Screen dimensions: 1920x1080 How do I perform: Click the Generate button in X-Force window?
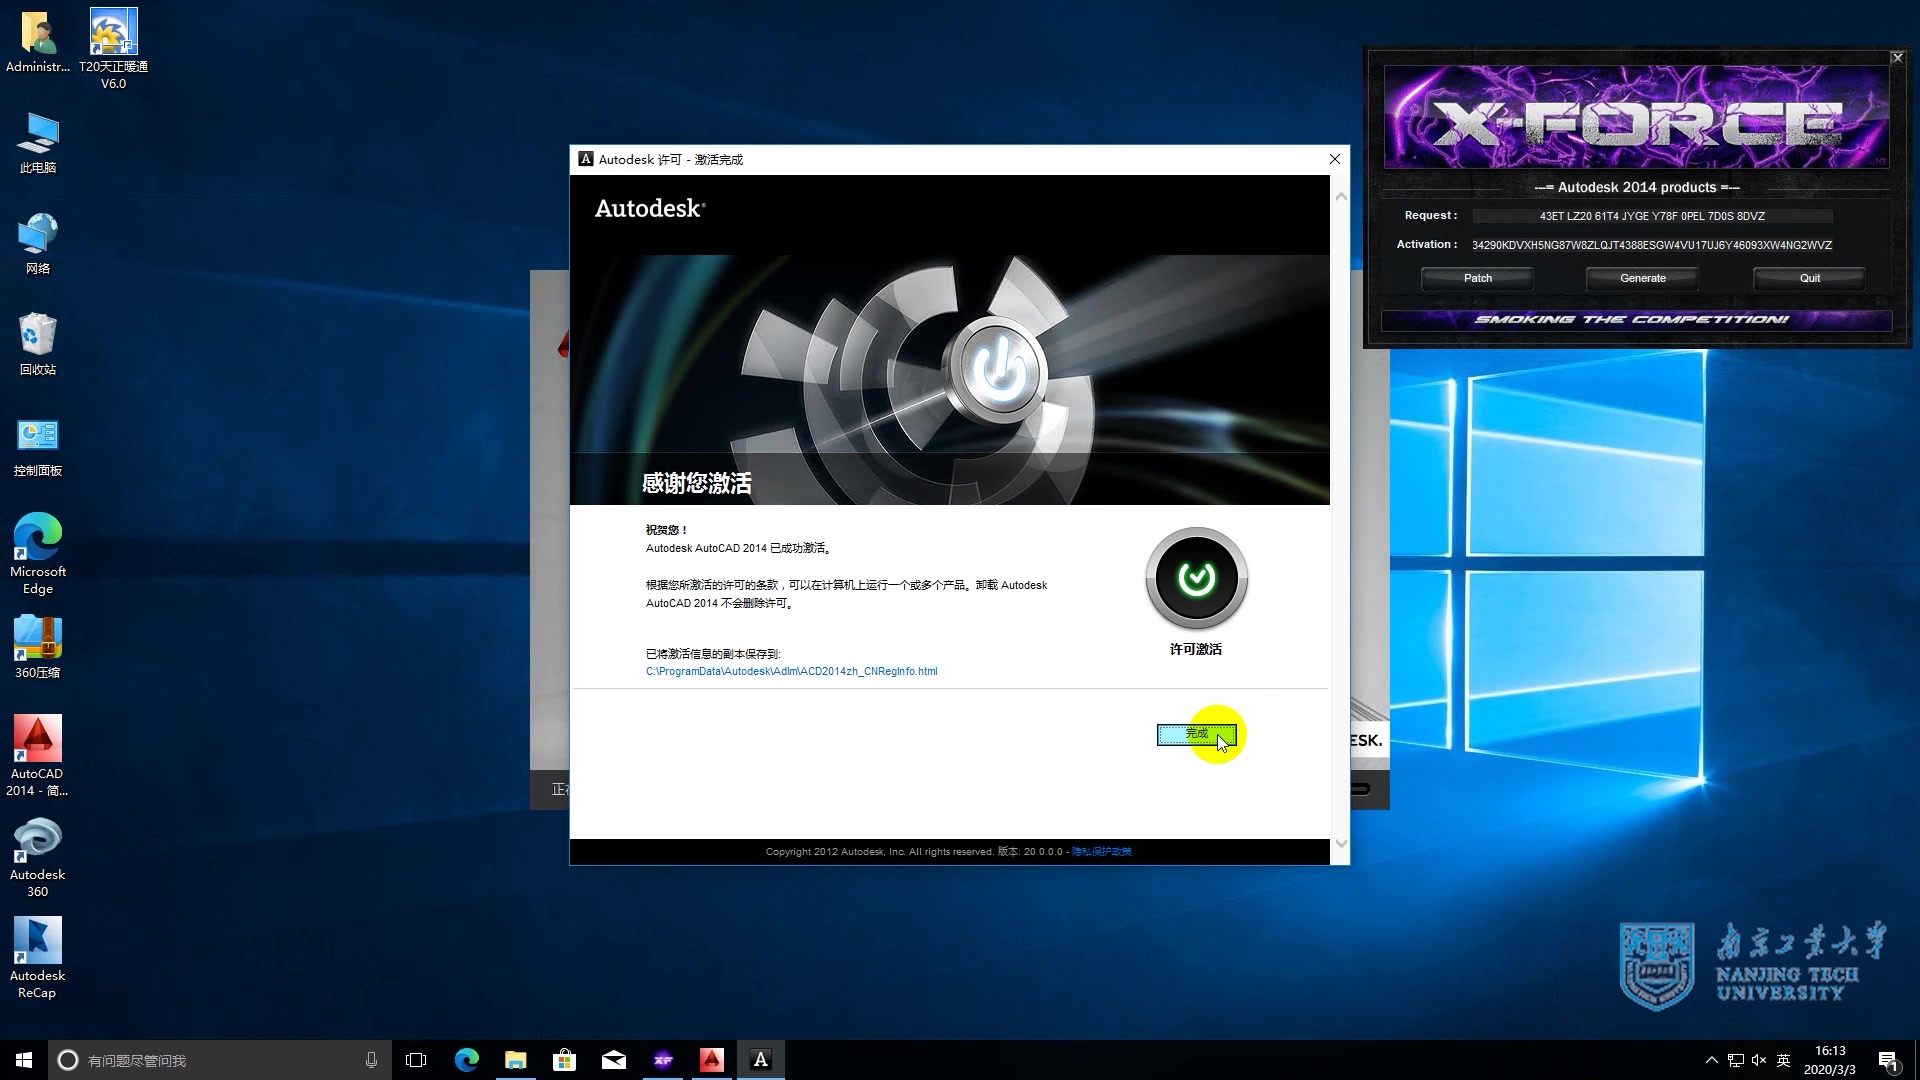point(1642,278)
